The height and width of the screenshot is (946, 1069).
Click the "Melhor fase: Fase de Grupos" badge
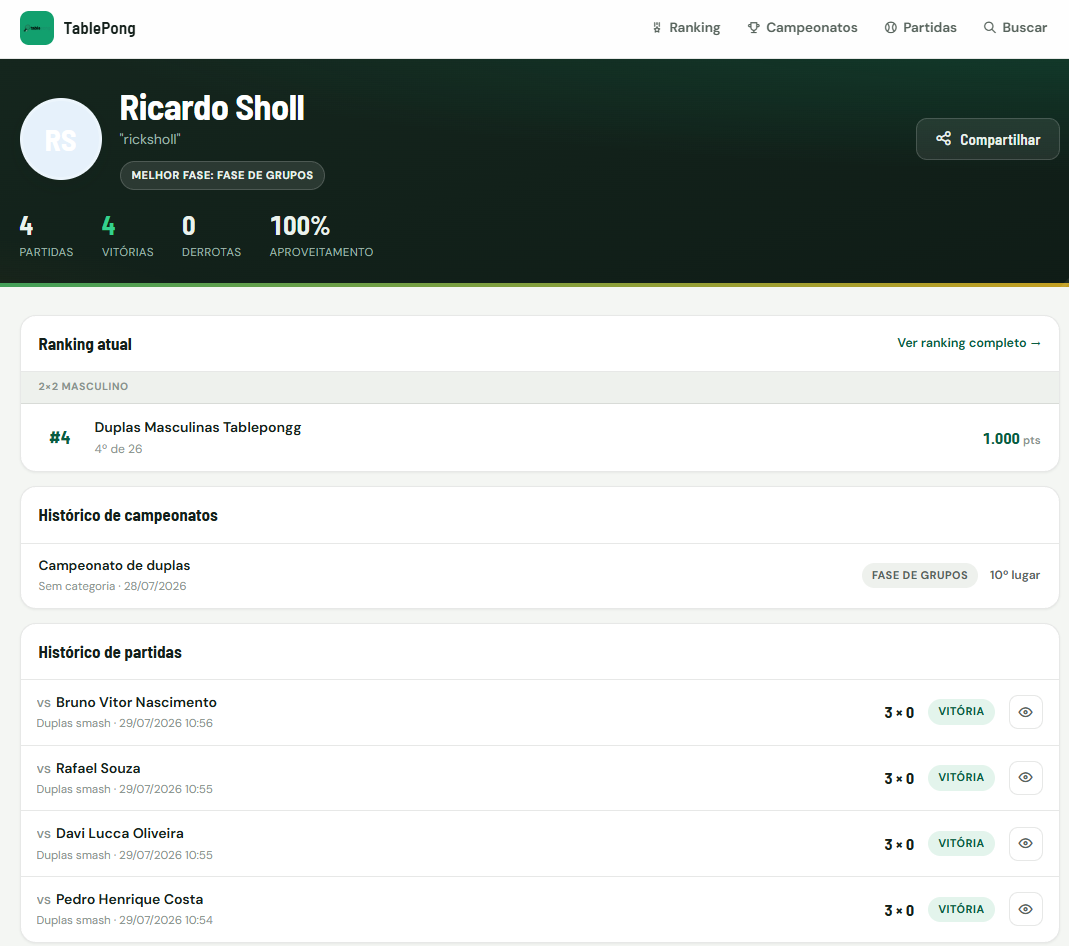222,175
